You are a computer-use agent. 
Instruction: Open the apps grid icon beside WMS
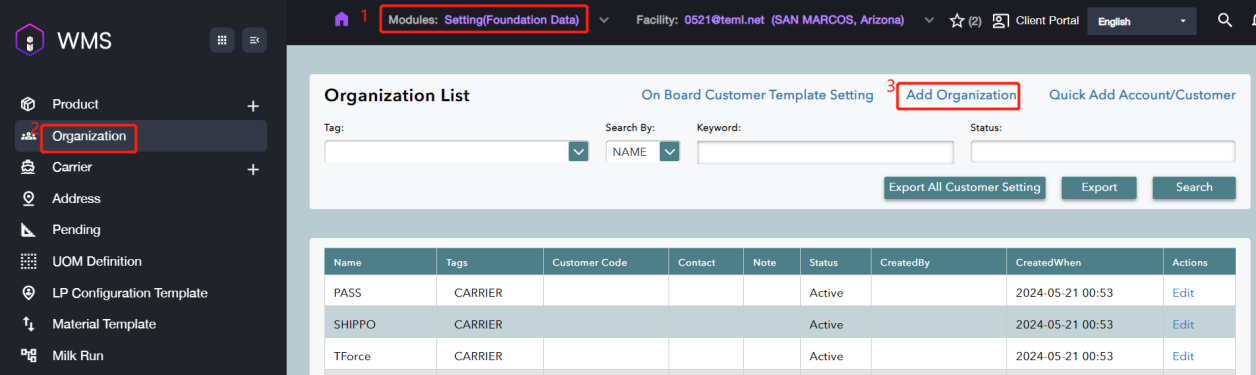pos(222,40)
